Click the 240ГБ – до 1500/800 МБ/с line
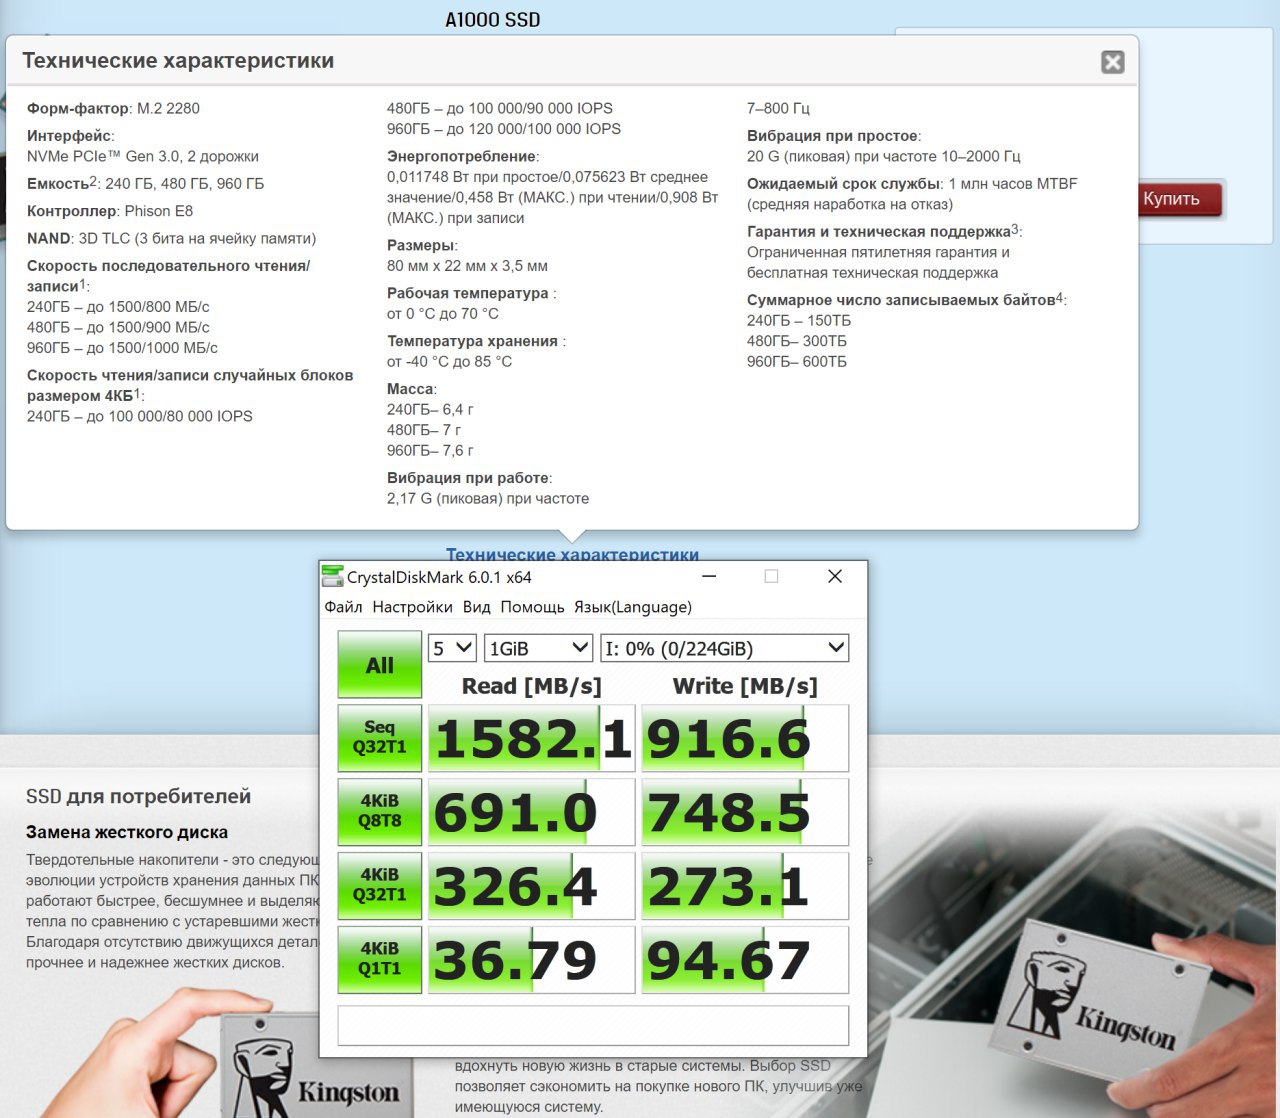Screen dimensions: 1280x1118 [118, 307]
